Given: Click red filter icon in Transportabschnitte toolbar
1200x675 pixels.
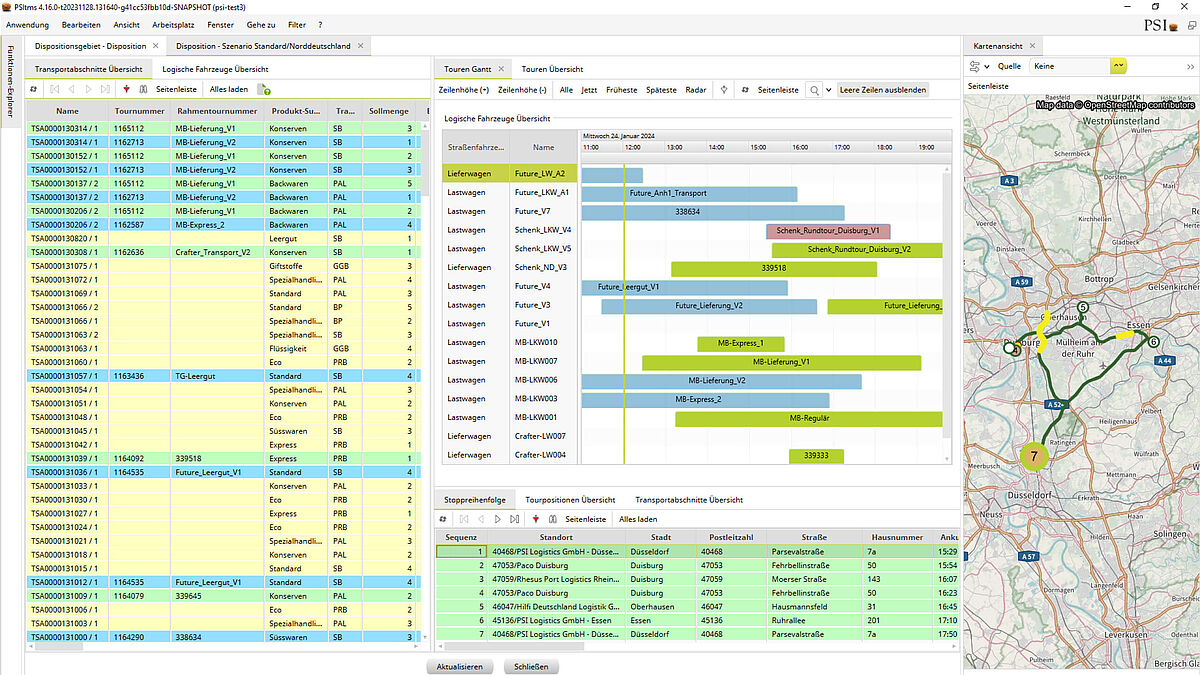Looking at the screenshot, I should 126,90.
